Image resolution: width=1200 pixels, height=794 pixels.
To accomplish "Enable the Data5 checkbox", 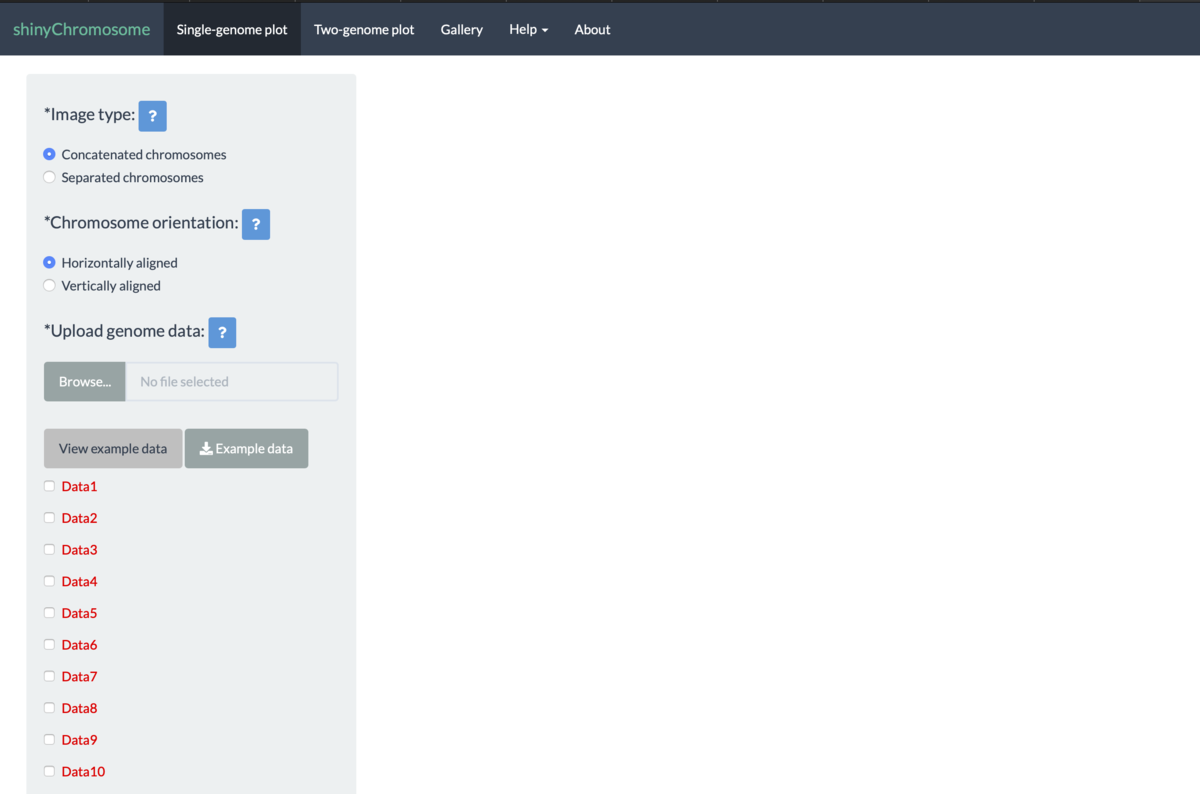I will tap(50, 613).
